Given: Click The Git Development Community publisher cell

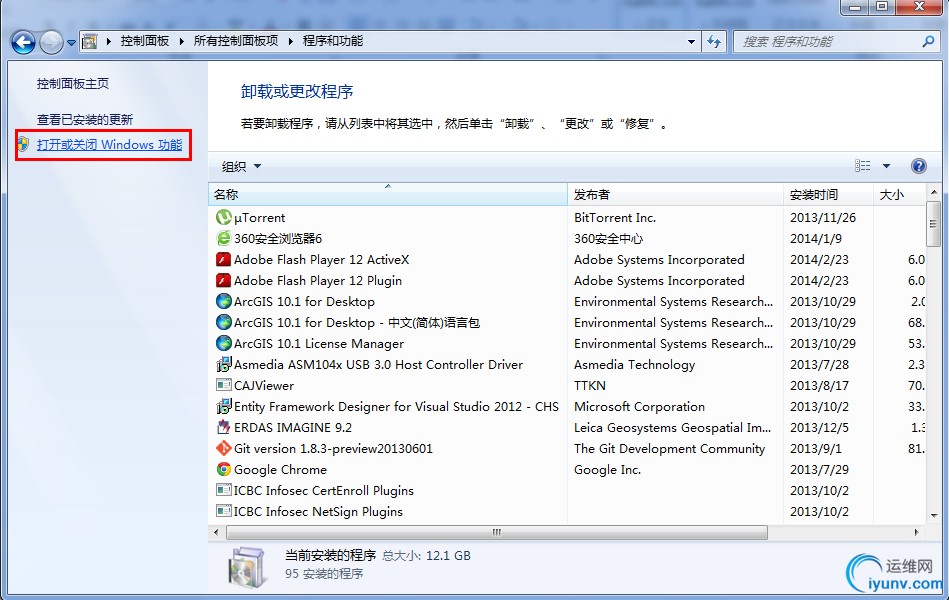Looking at the screenshot, I should pyautogui.click(x=669, y=449).
